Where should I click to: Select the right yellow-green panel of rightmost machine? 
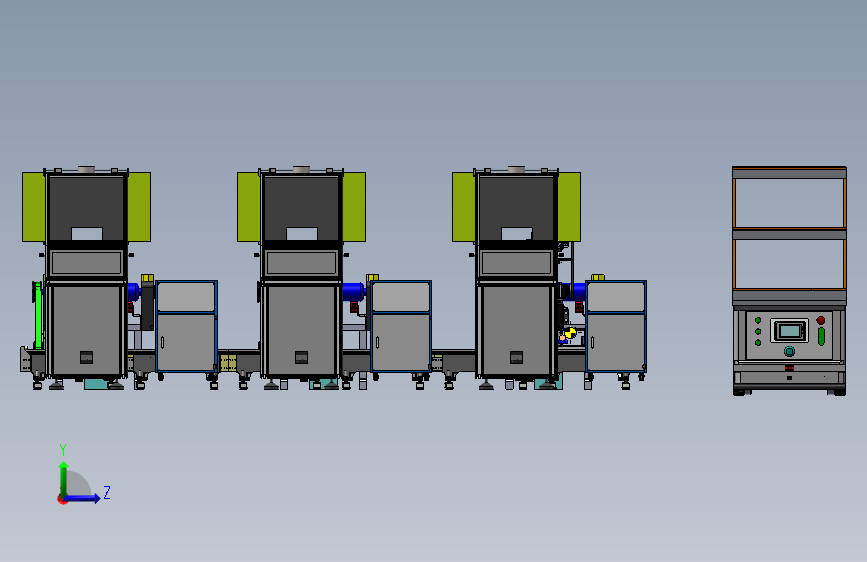[x=568, y=207]
